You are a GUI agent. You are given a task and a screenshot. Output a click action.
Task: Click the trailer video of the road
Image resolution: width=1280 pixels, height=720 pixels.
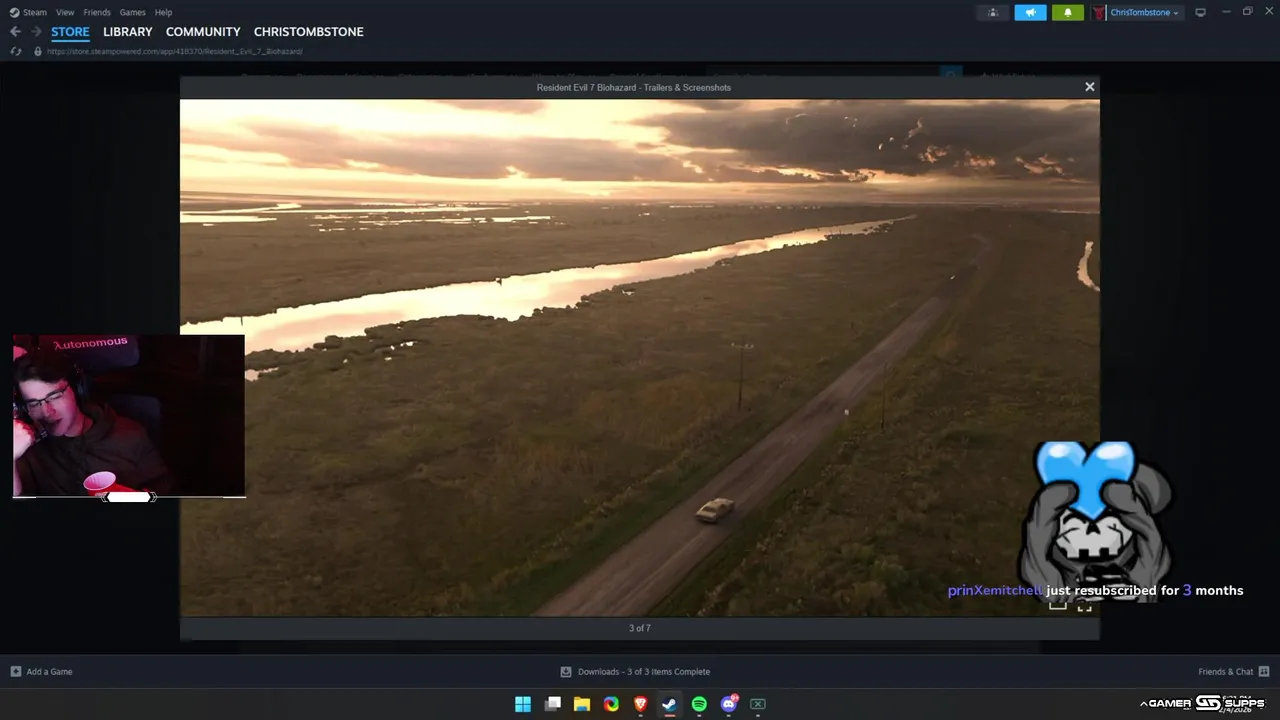pyautogui.click(x=640, y=357)
